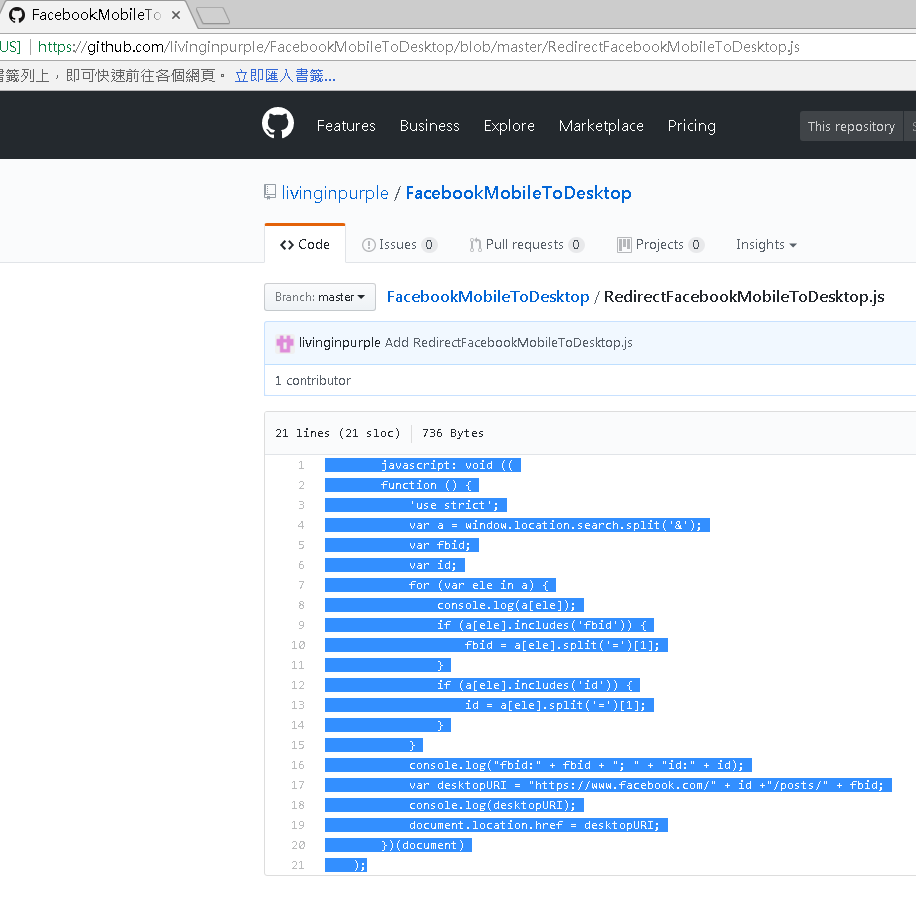Viewport: 916px width, 901px height.
Task: Click the code brackets icon on Code tab
Action: pos(287,245)
